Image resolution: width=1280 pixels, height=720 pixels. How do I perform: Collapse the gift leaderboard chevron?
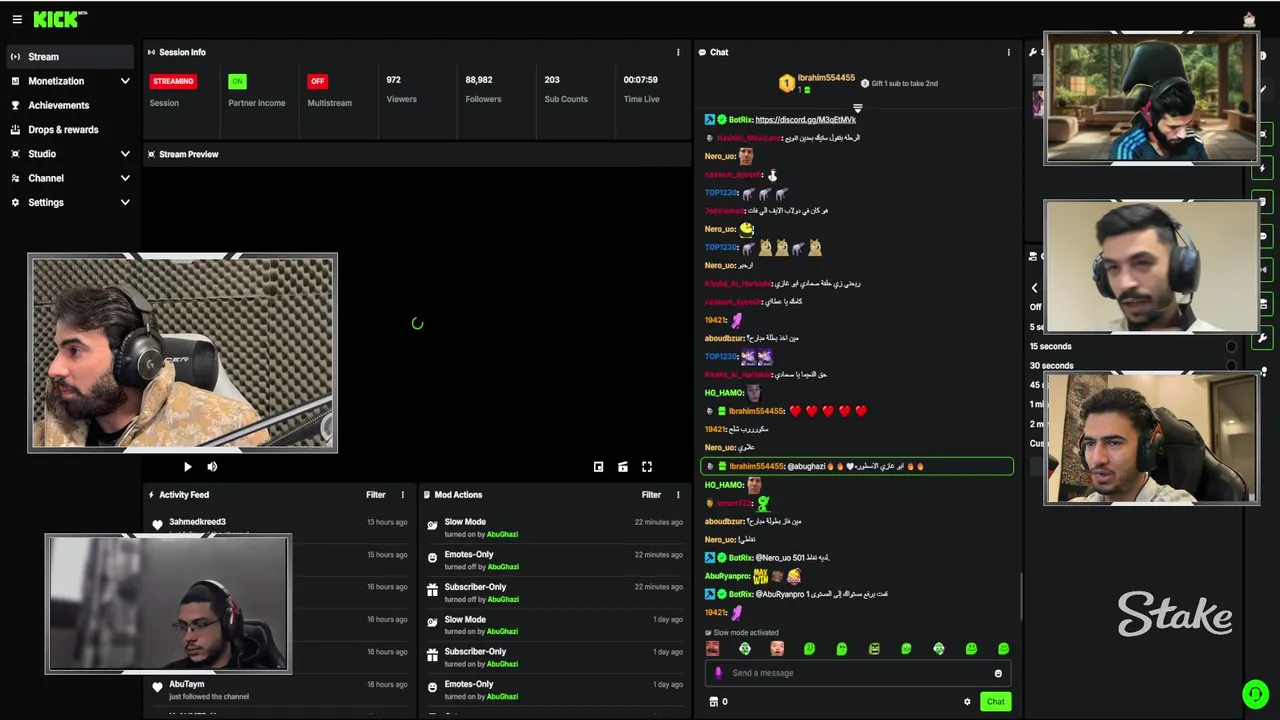click(857, 108)
